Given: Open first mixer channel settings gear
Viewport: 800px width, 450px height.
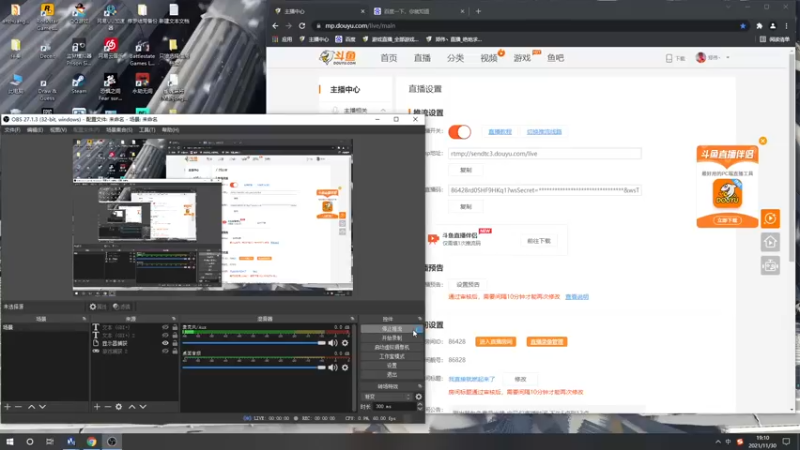Looking at the screenshot, I should [345, 343].
